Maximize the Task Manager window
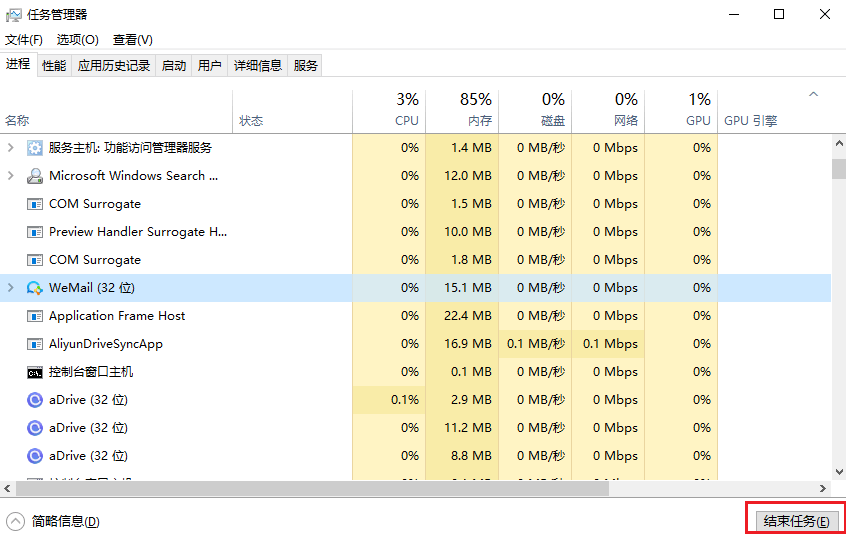 tap(779, 15)
